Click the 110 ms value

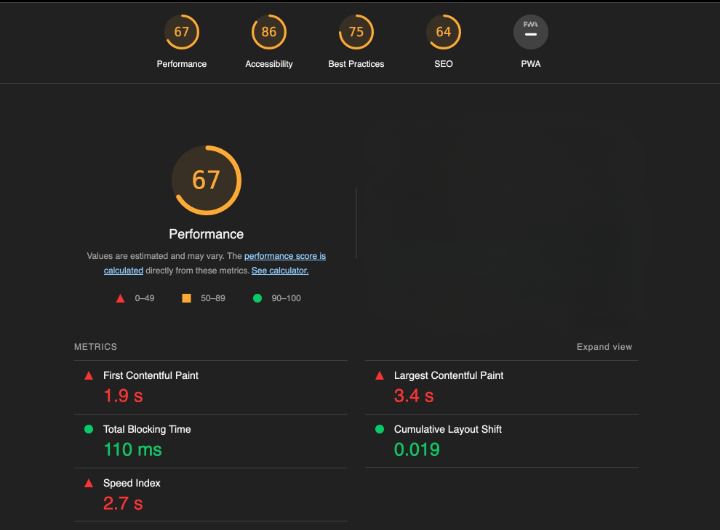pyautogui.click(x=133, y=449)
